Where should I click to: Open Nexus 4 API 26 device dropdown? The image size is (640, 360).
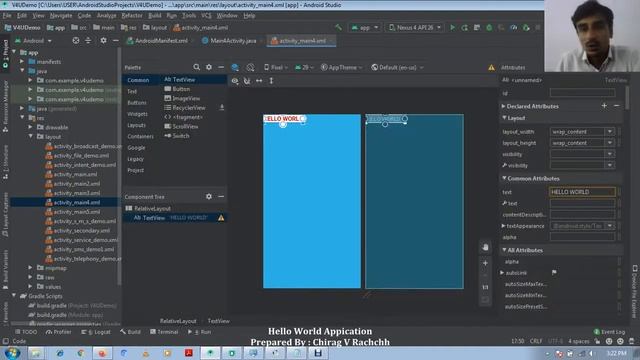pos(415,28)
